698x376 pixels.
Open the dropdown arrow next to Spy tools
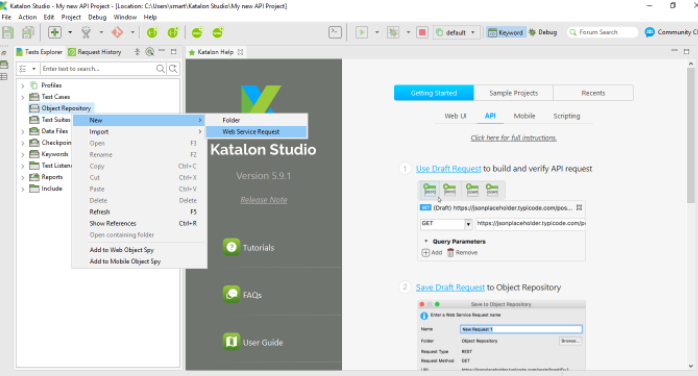click(101, 32)
